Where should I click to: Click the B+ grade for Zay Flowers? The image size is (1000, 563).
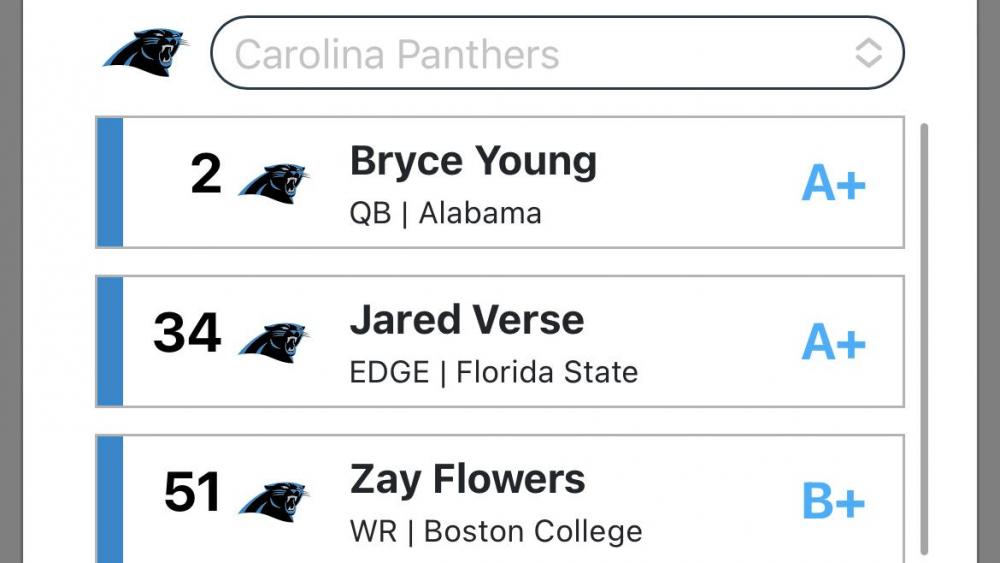click(833, 502)
